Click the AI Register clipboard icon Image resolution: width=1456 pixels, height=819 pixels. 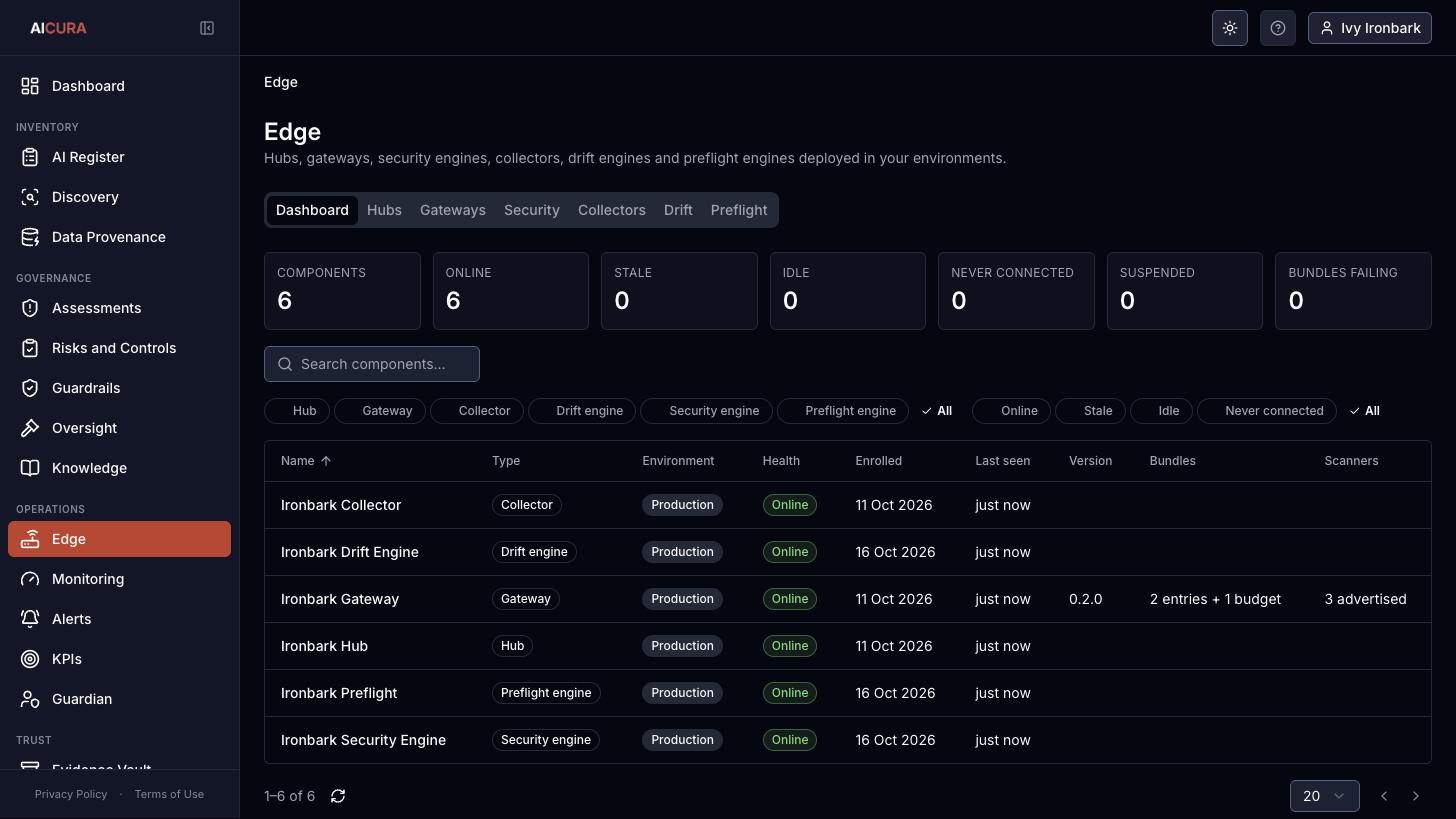[30, 157]
